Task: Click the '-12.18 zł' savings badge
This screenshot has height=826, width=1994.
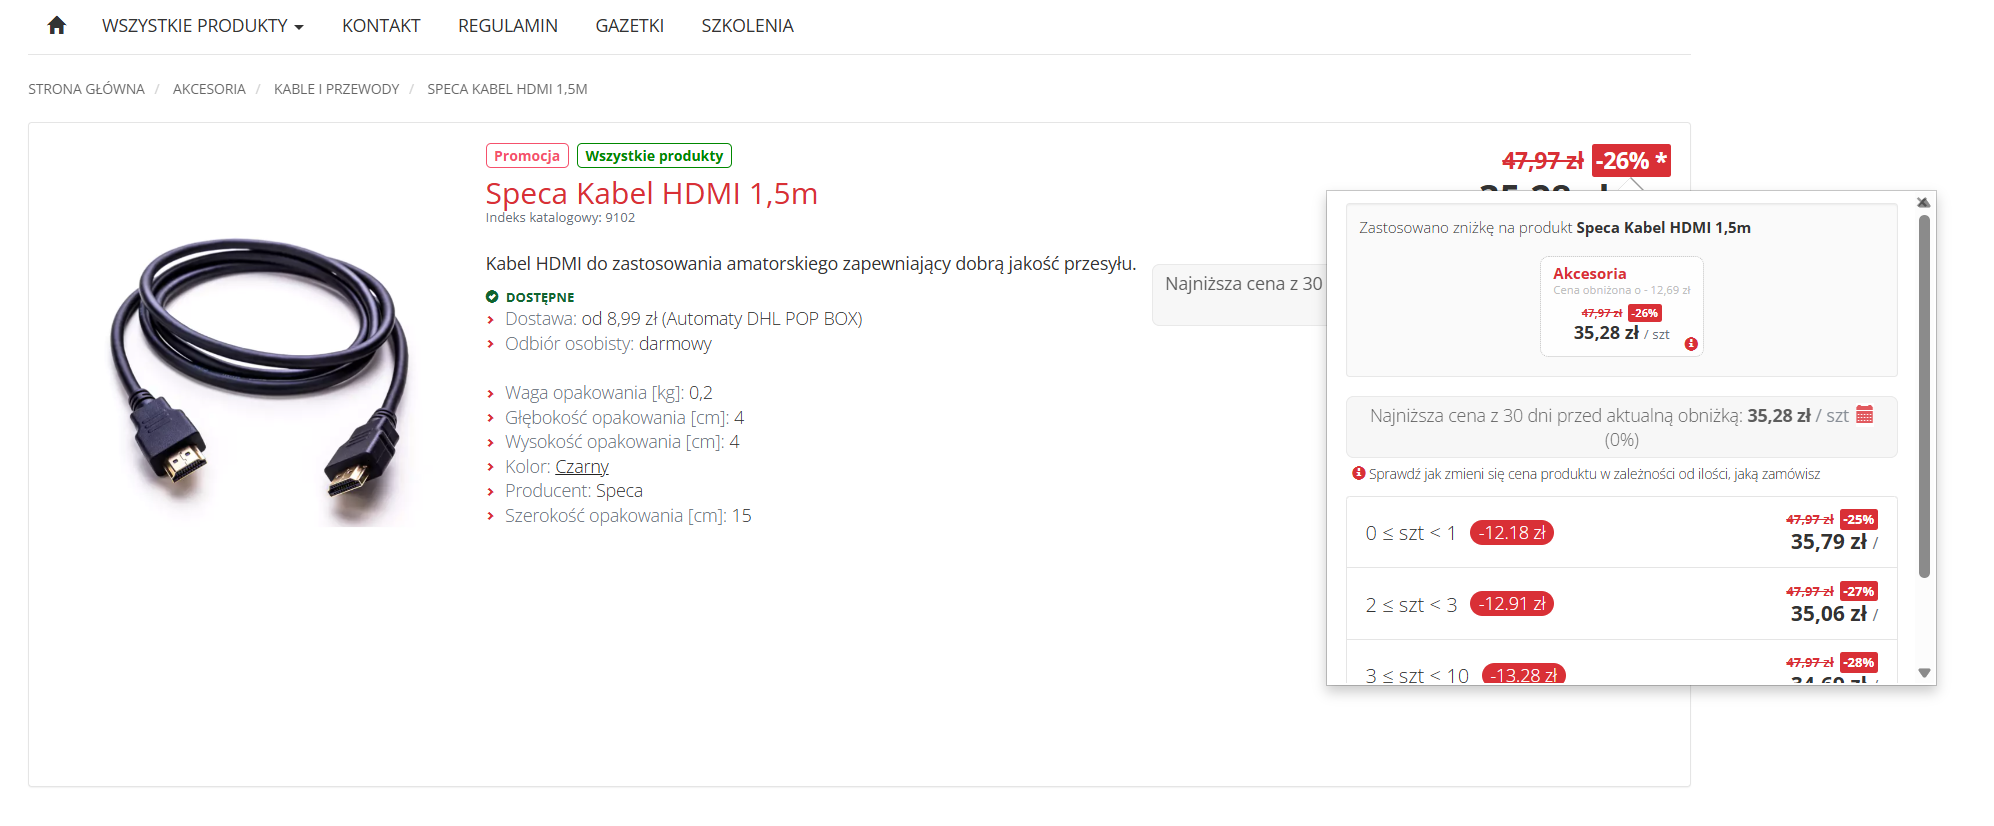Action: coord(1512,533)
